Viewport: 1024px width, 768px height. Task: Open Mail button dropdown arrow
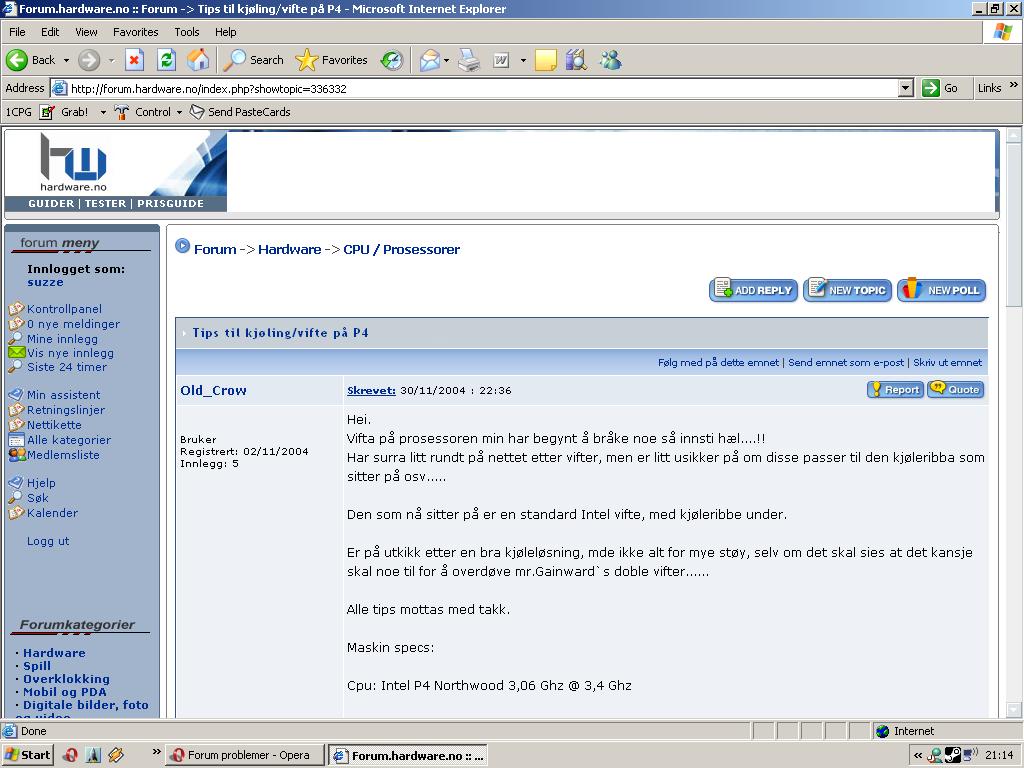pos(447,60)
